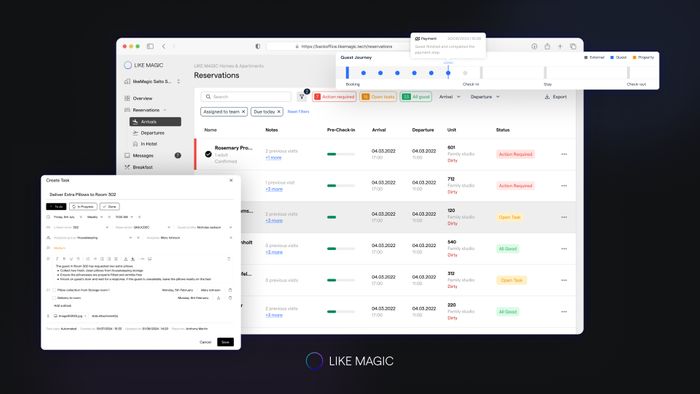Click the Action Required status on unit 712
The image size is (700, 394).
click(x=515, y=186)
